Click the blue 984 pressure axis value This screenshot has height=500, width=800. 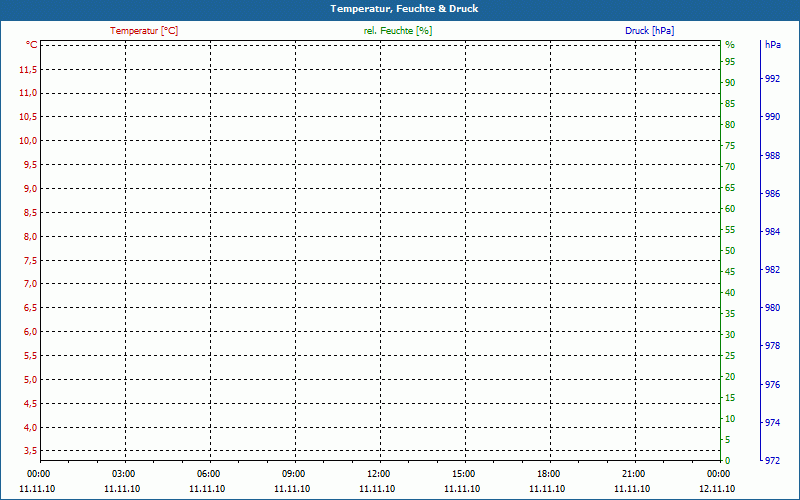(x=772, y=232)
